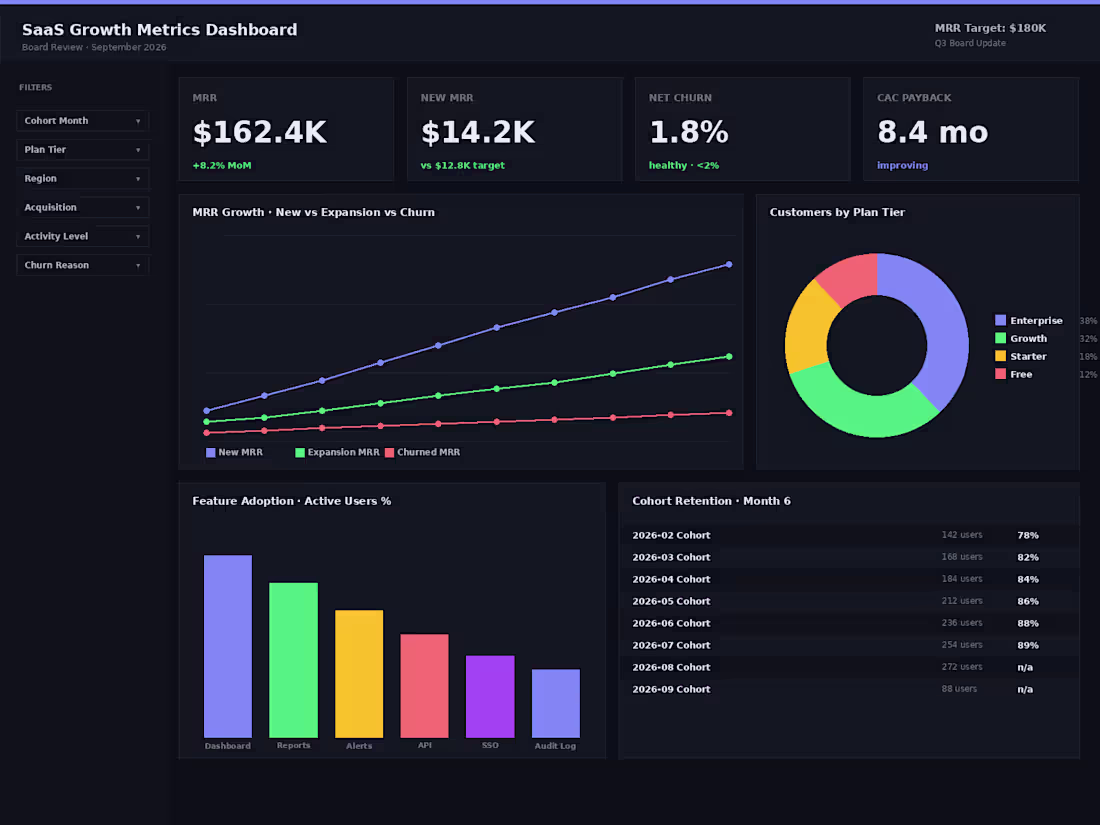Image resolution: width=1100 pixels, height=825 pixels.
Task: Select the 2026-09 Cohort row
Action: pyautogui.click(x=849, y=689)
